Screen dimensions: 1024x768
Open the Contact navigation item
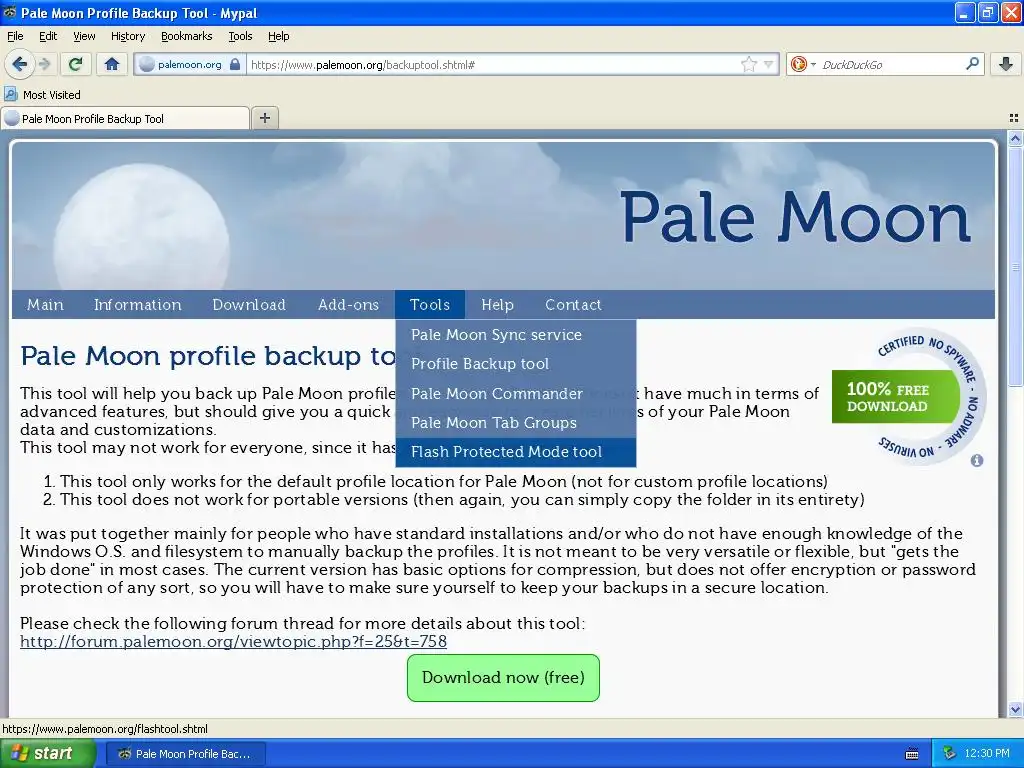(573, 304)
